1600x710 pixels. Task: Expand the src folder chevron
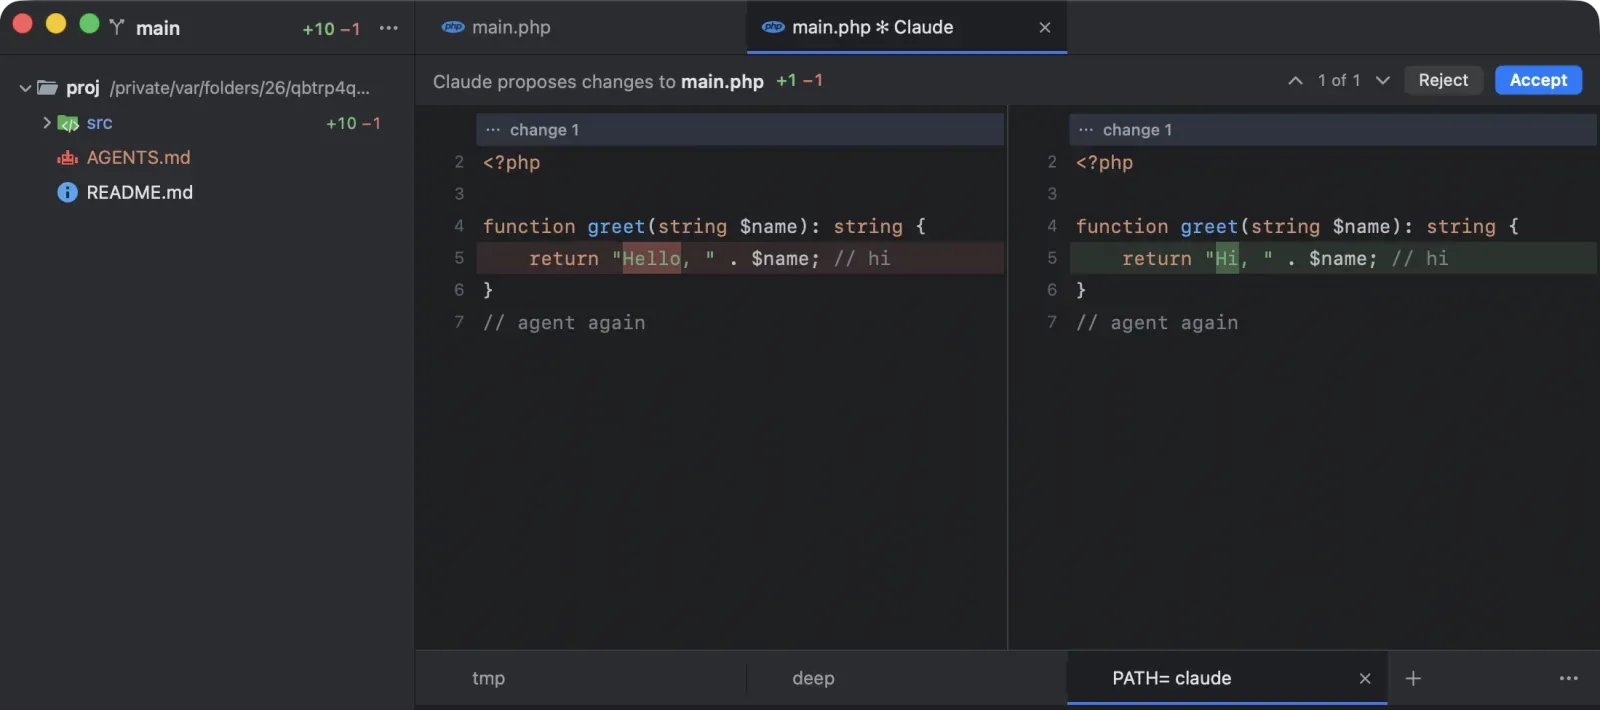coord(46,123)
